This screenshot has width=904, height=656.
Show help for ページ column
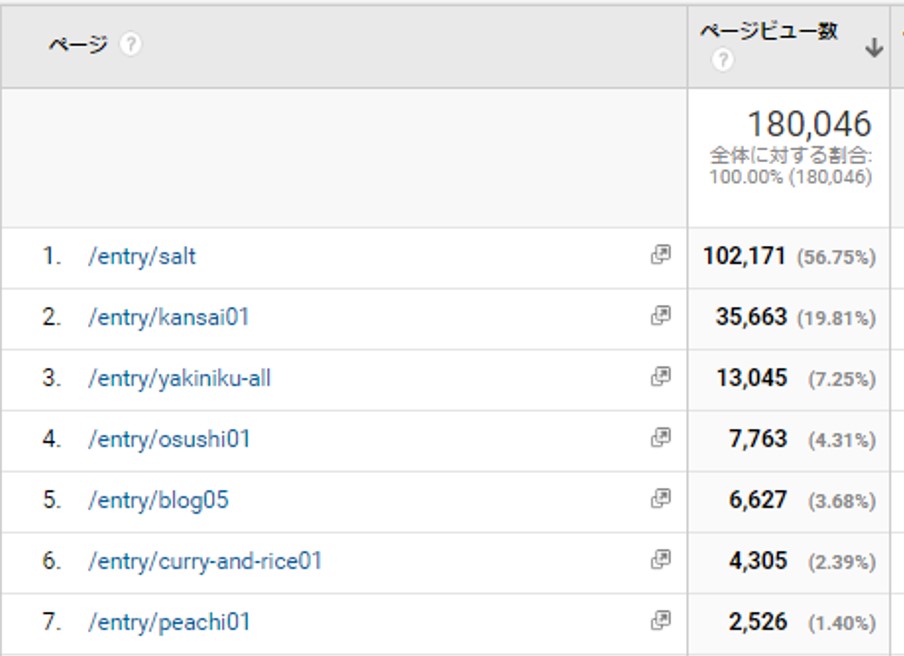point(130,44)
